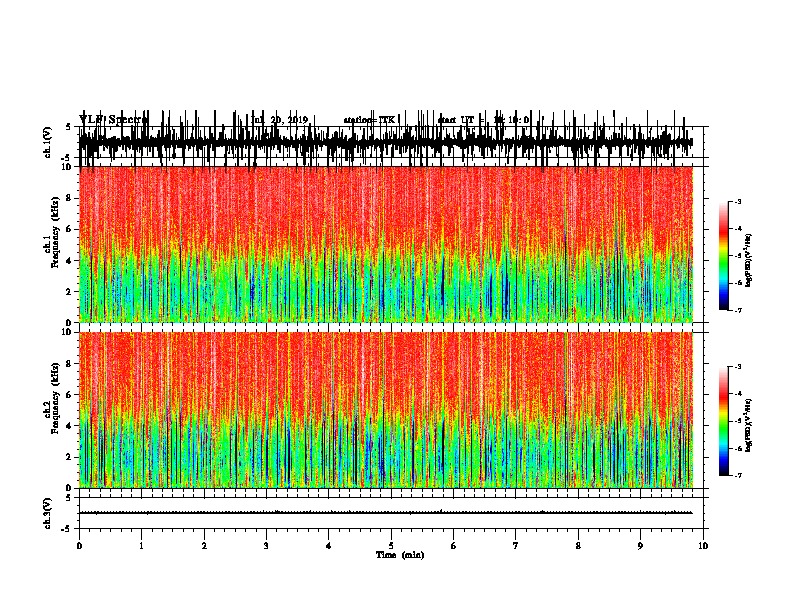Click the time axis tick label '0'
The image size is (792, 612).
click(79, 546)
